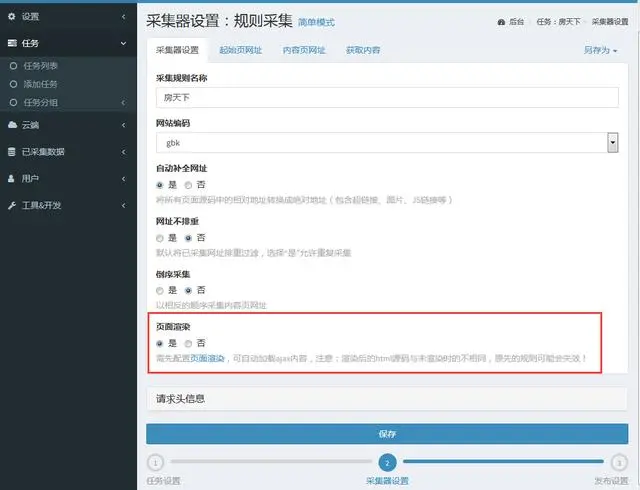This screenshot has height=490, width=640.
Task: Click the wrench icon beside 工具&开发
Action: click(x=12, y=205)
